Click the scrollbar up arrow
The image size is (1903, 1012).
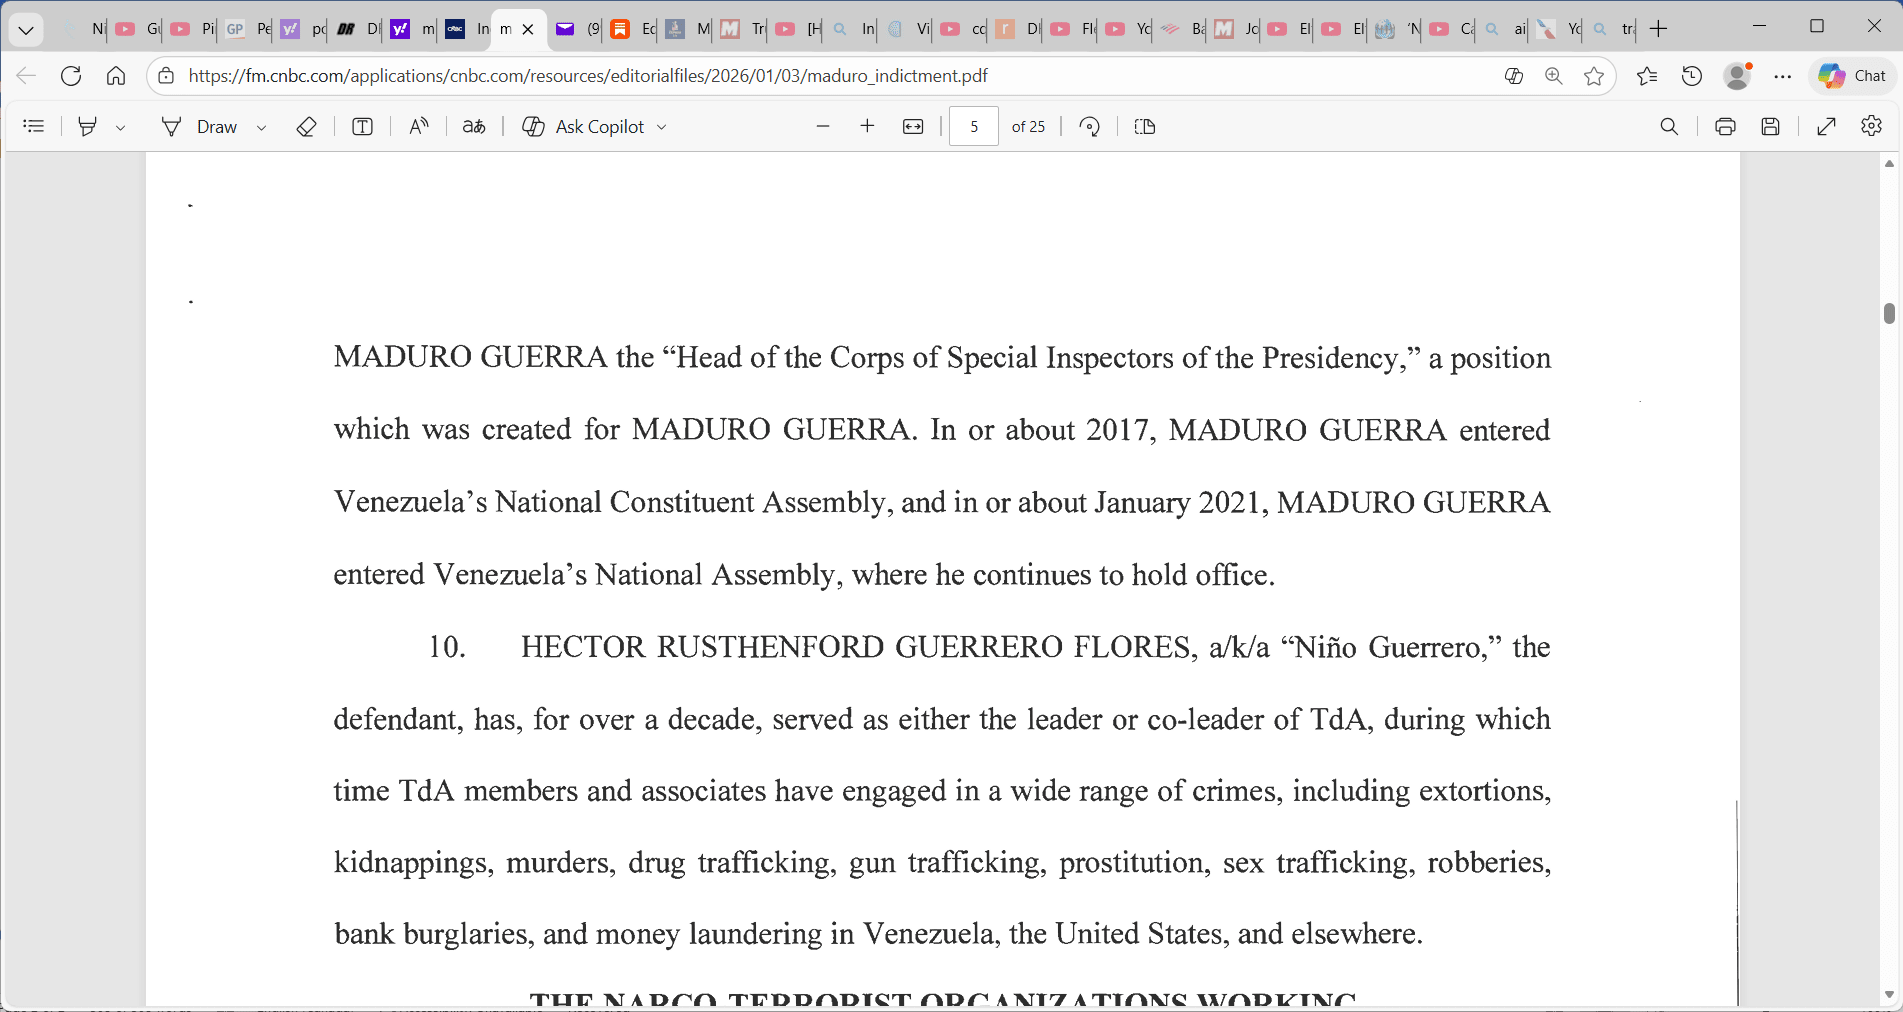pos(1889,163)
